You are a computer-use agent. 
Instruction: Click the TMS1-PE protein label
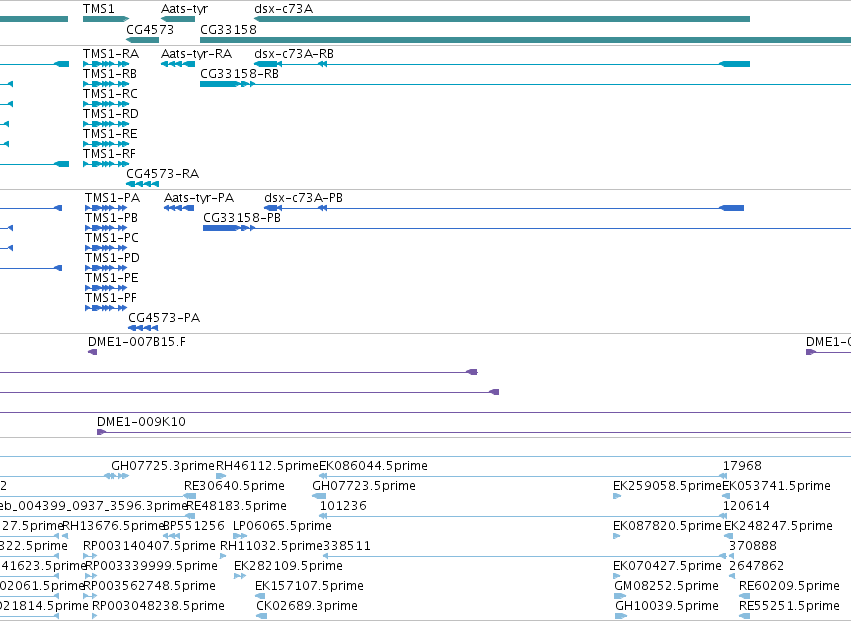[x=111, y=278]
